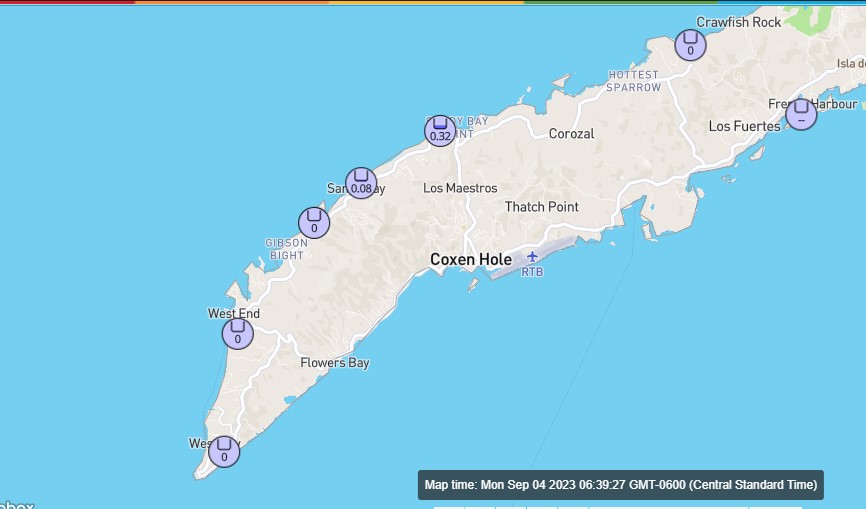This screenshot has width=866, height=509.
Task: Select the Corozal label on map
Action: [571, 133]
